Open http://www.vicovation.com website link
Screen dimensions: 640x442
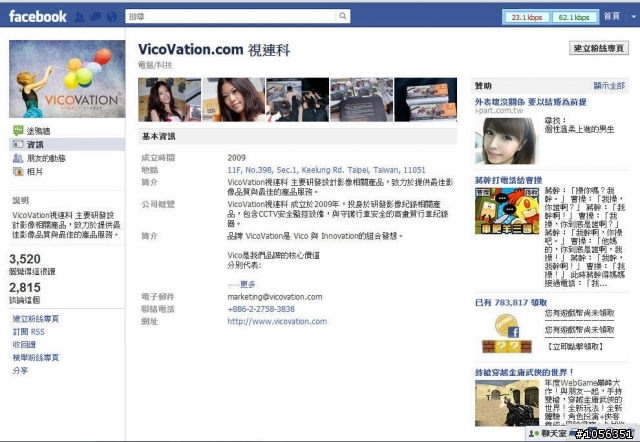[x=277, y=321]
